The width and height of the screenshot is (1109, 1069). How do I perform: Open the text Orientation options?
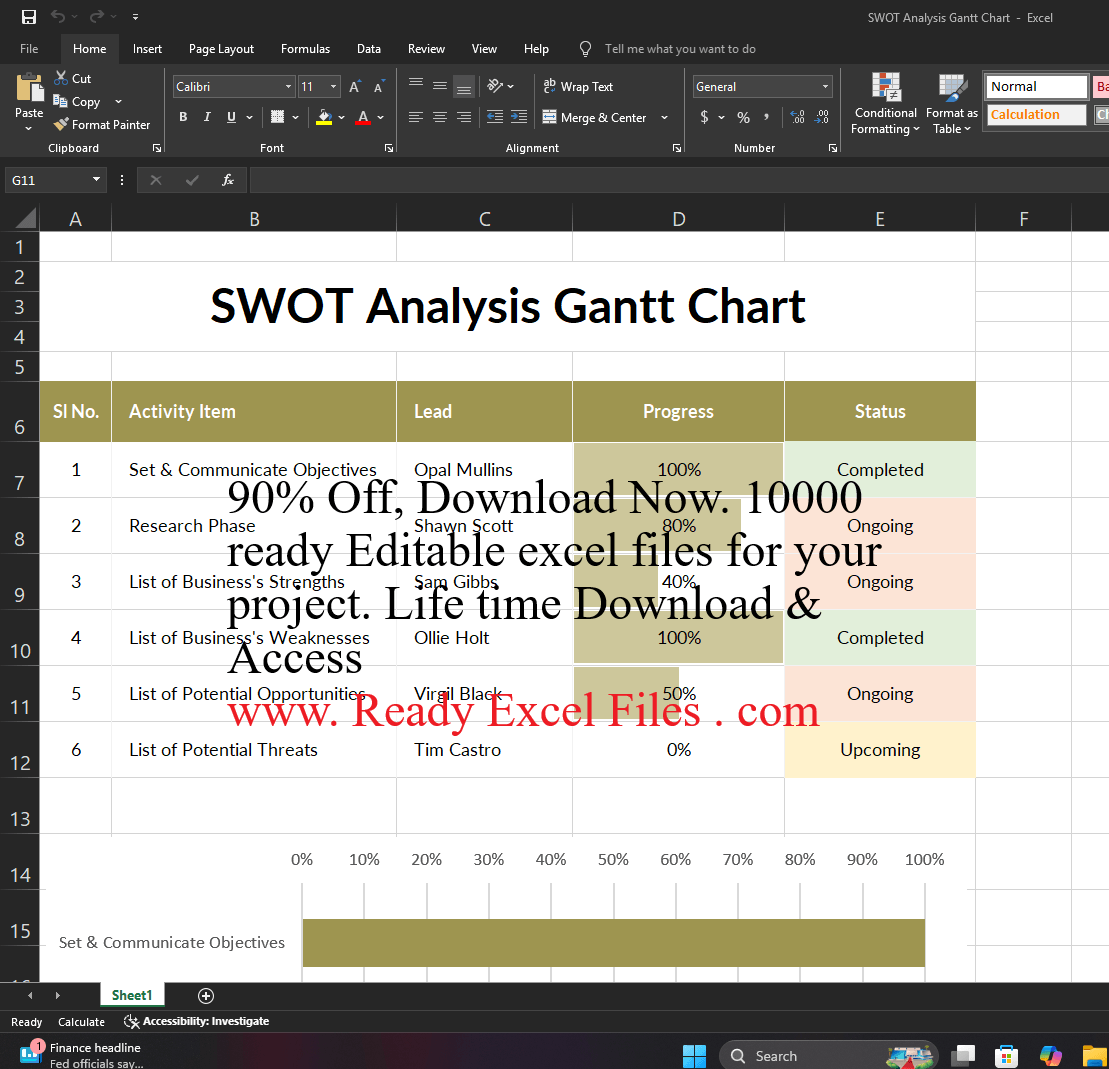coord(501,86)
